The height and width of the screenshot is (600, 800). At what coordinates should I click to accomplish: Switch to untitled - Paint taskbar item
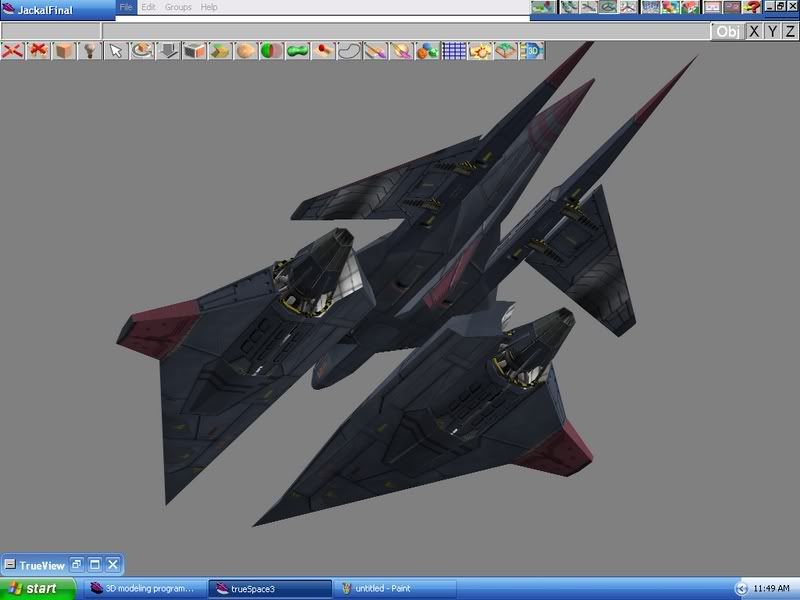click(395, 589)
